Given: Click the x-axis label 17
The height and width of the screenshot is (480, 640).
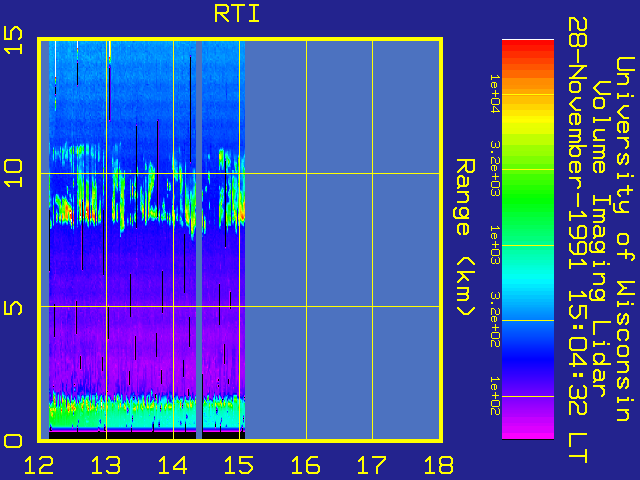Looking at the screenshot, I should tap(372, 465).
